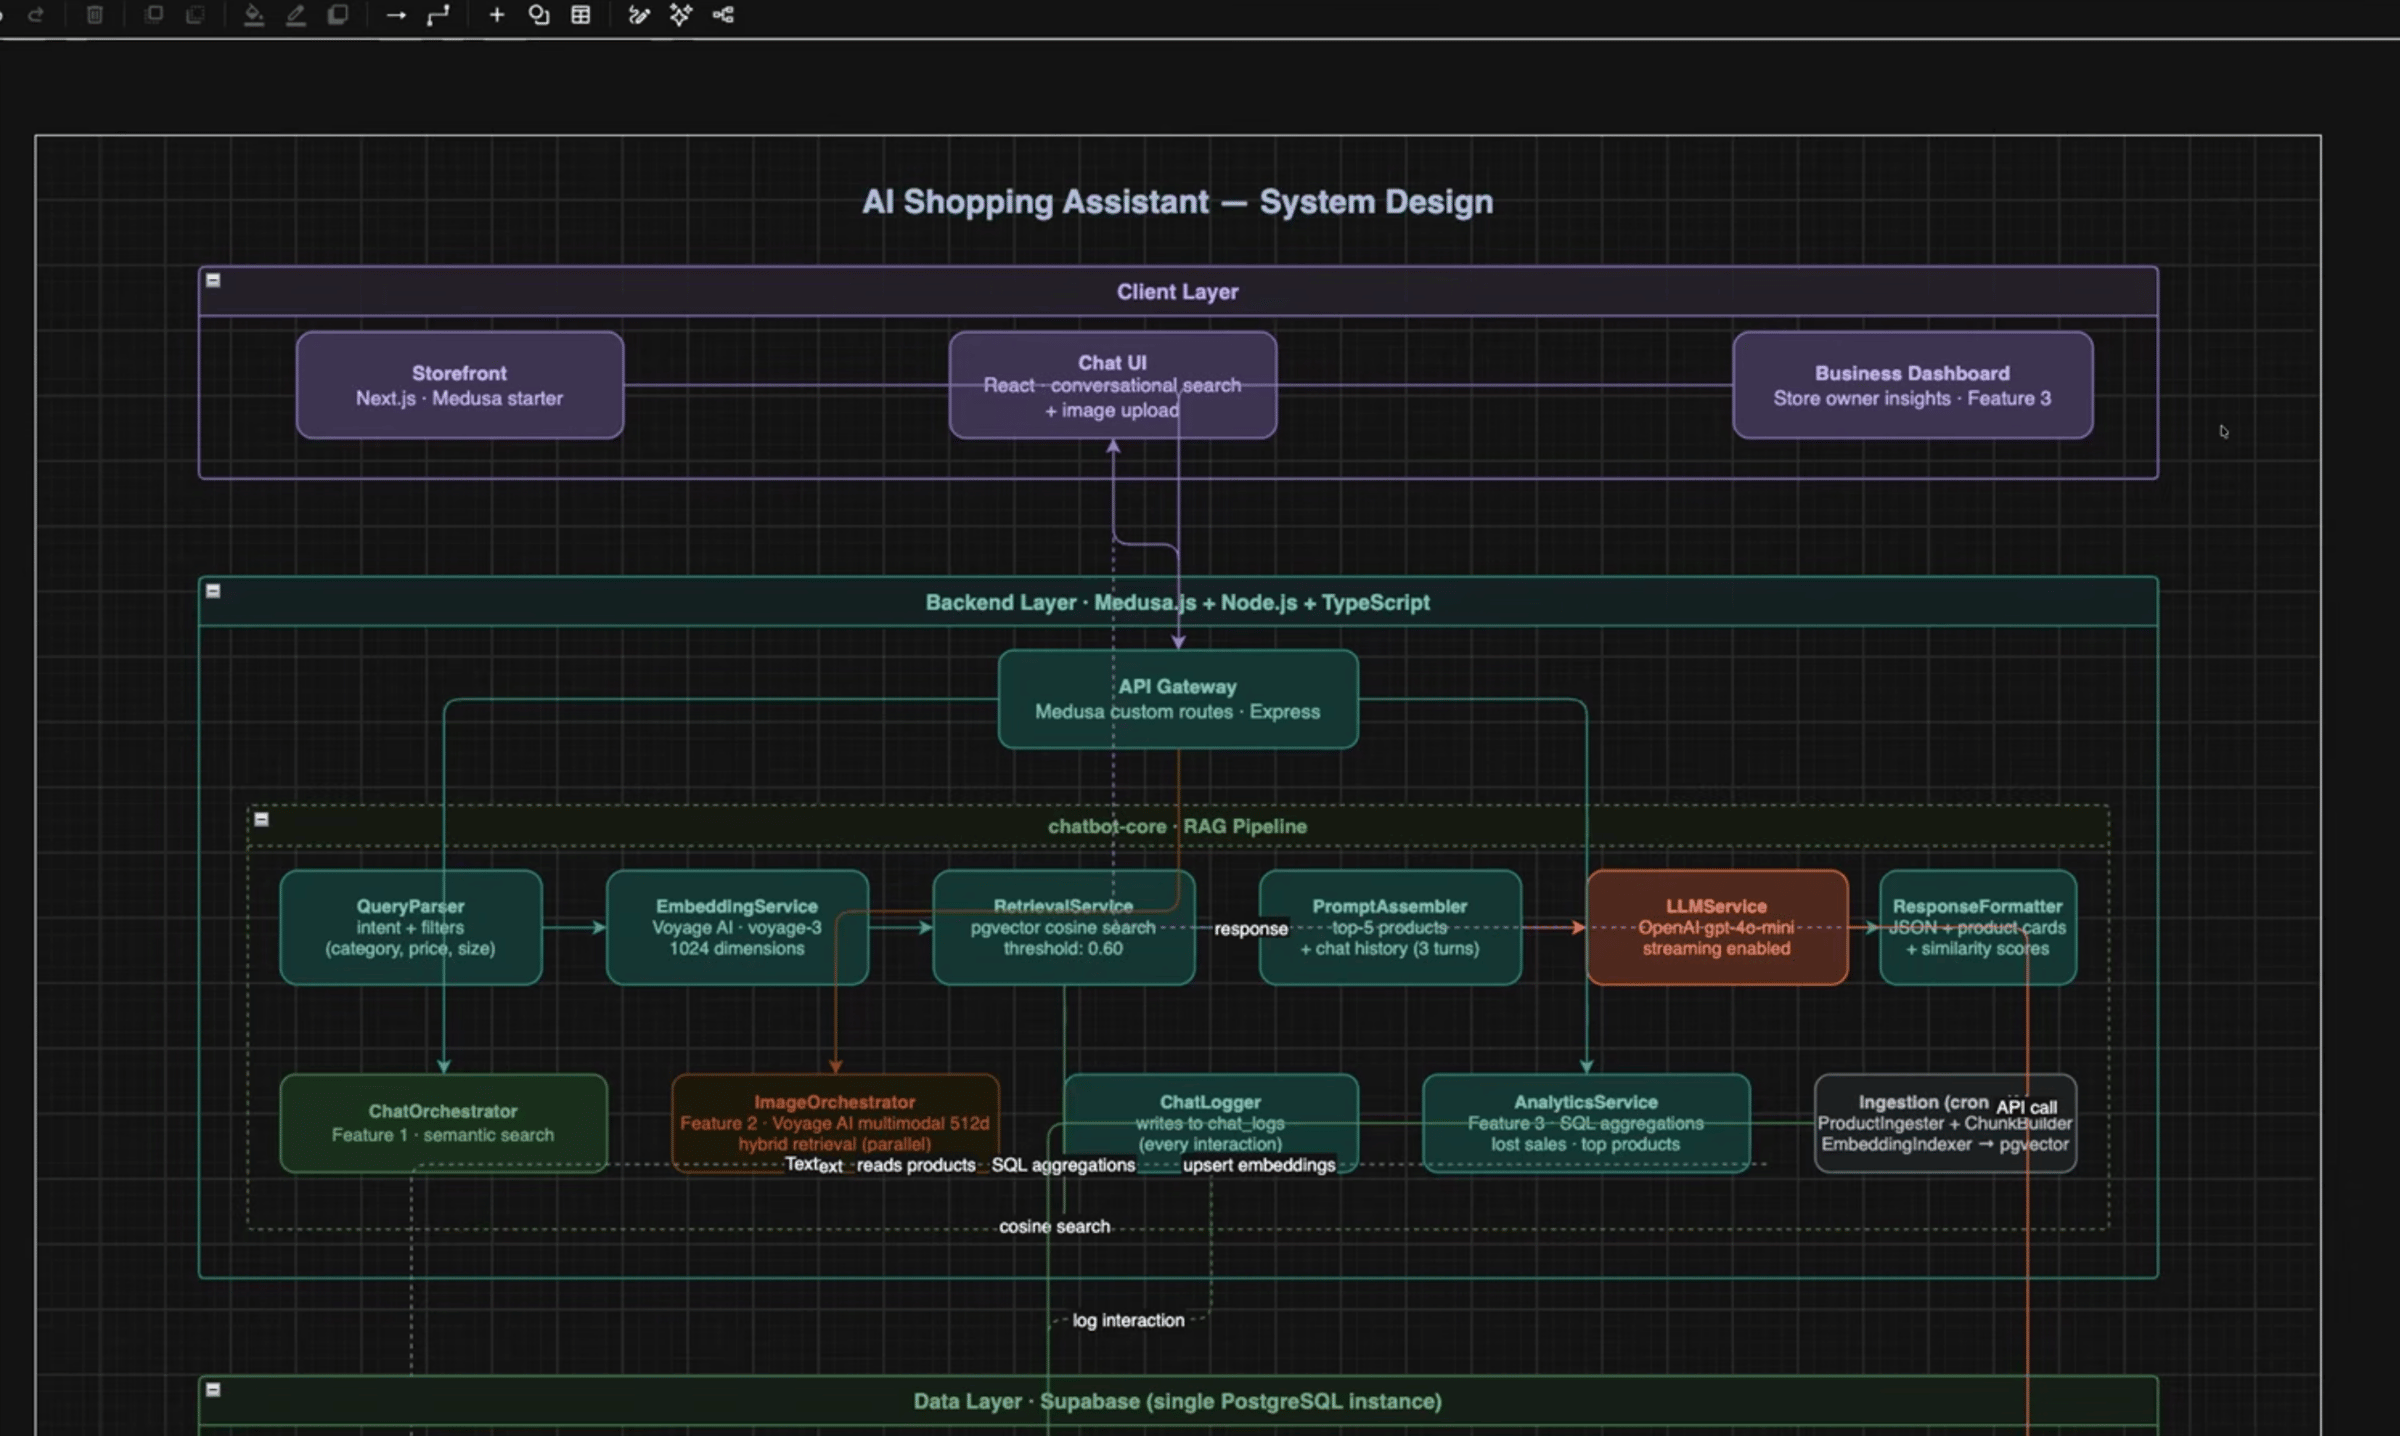Click the 'Backend Layer · Medusa.js + Node.js + TypeScript' header
The image size is (2400, 1436).
pos(1178,603)
